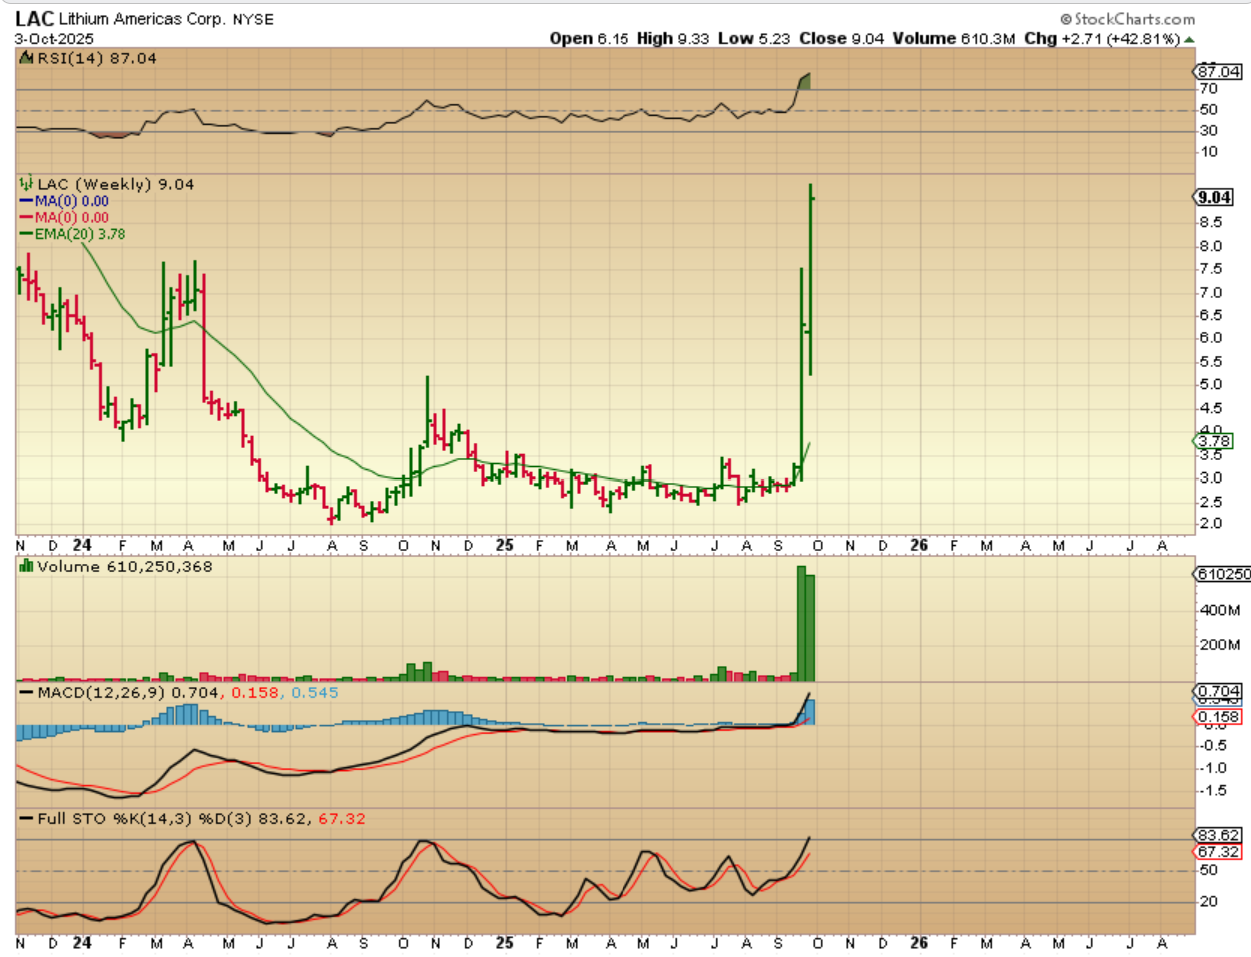This screenshot has height=957, width=1251.
Task: Click the blue MA(0) legend entry
Action: pyautogui.click(x=65, y=201)
